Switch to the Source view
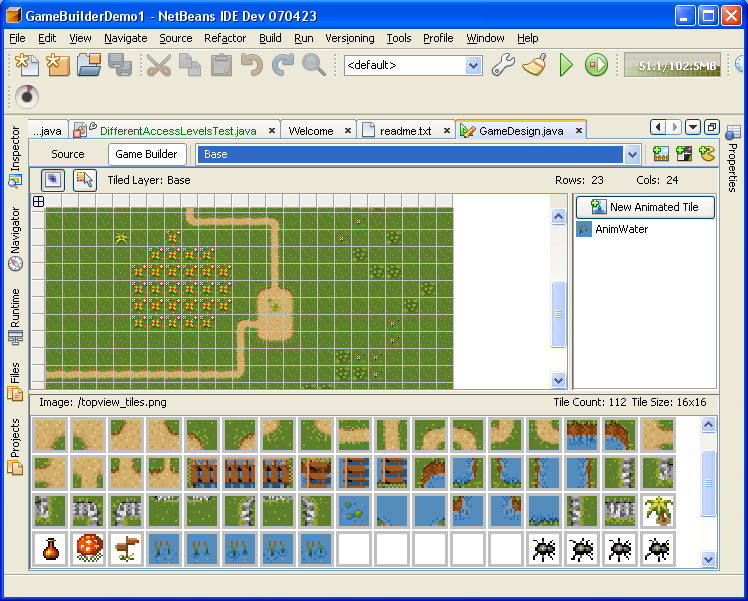 68,154
